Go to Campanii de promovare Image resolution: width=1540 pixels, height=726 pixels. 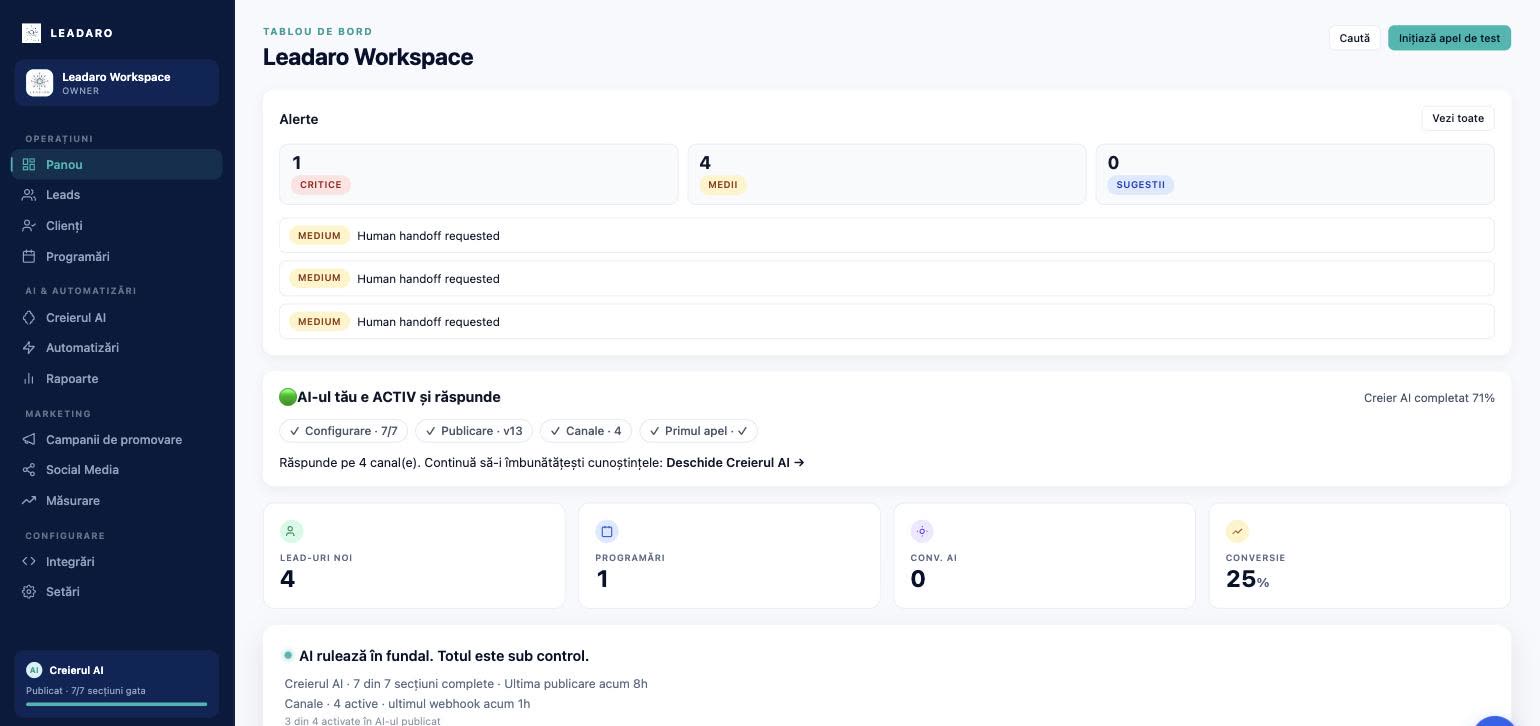pyautogui.click(x=117, y=440)
